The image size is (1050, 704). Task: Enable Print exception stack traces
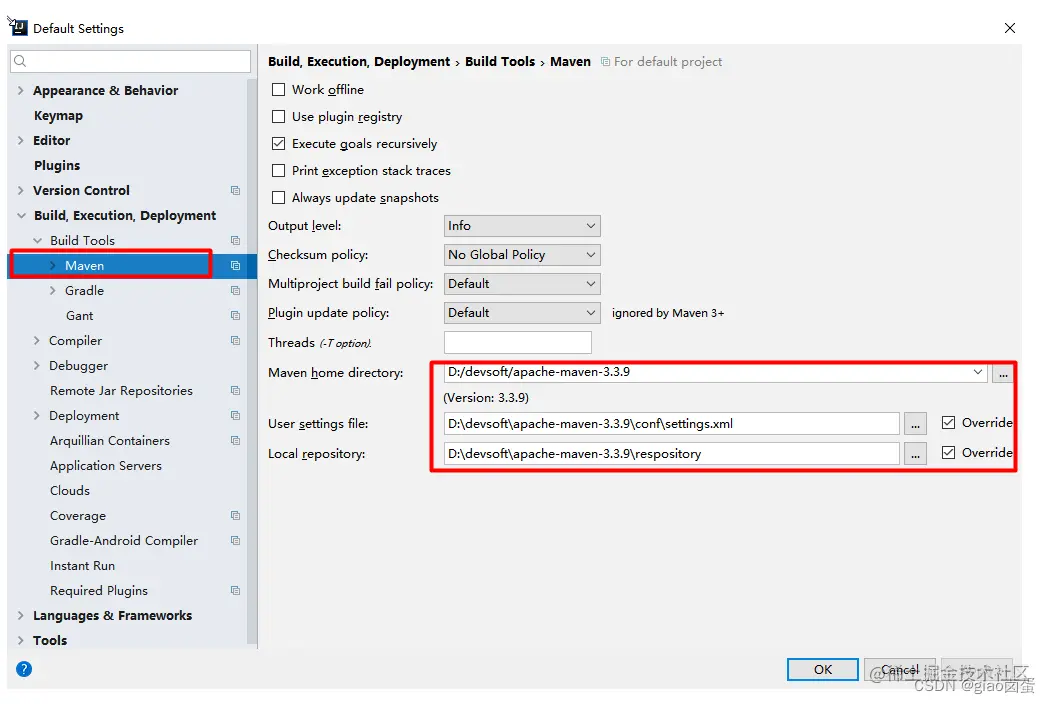279,171
